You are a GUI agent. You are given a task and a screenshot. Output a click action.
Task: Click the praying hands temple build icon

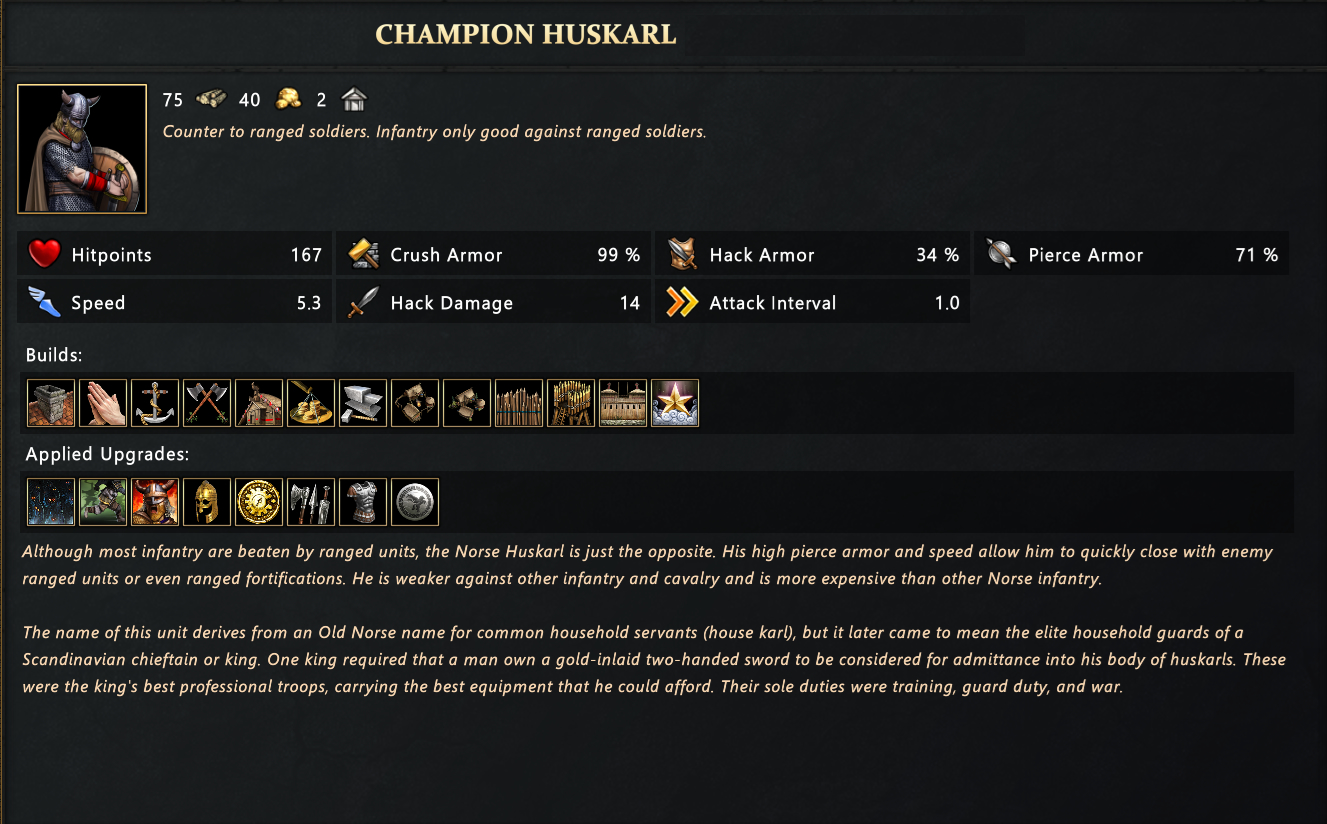click(103, 403)
